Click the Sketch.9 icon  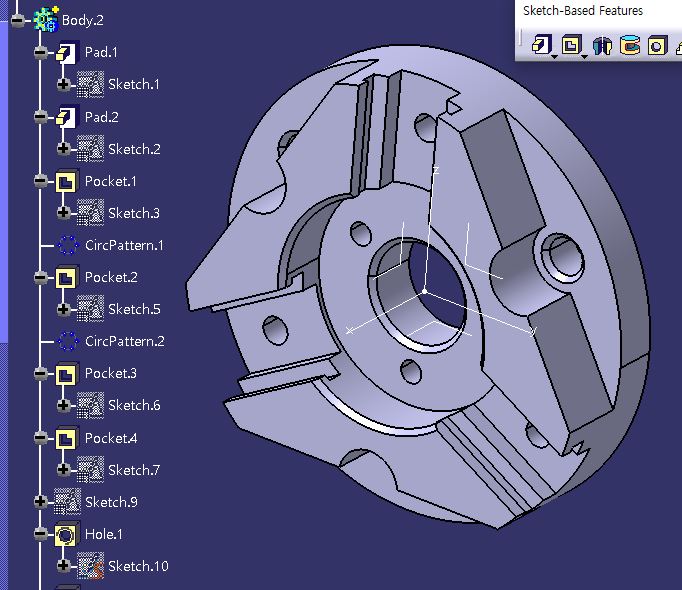[x=67, y=502]
